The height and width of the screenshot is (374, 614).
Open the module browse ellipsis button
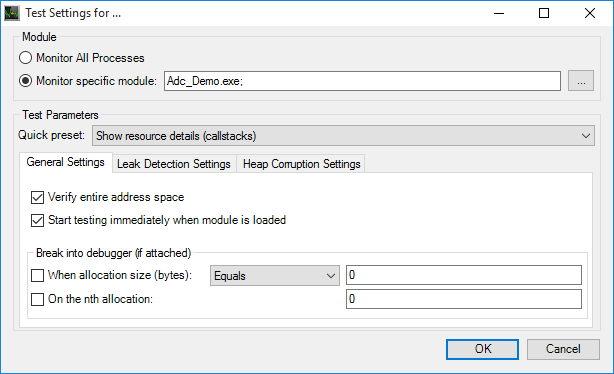581,81
